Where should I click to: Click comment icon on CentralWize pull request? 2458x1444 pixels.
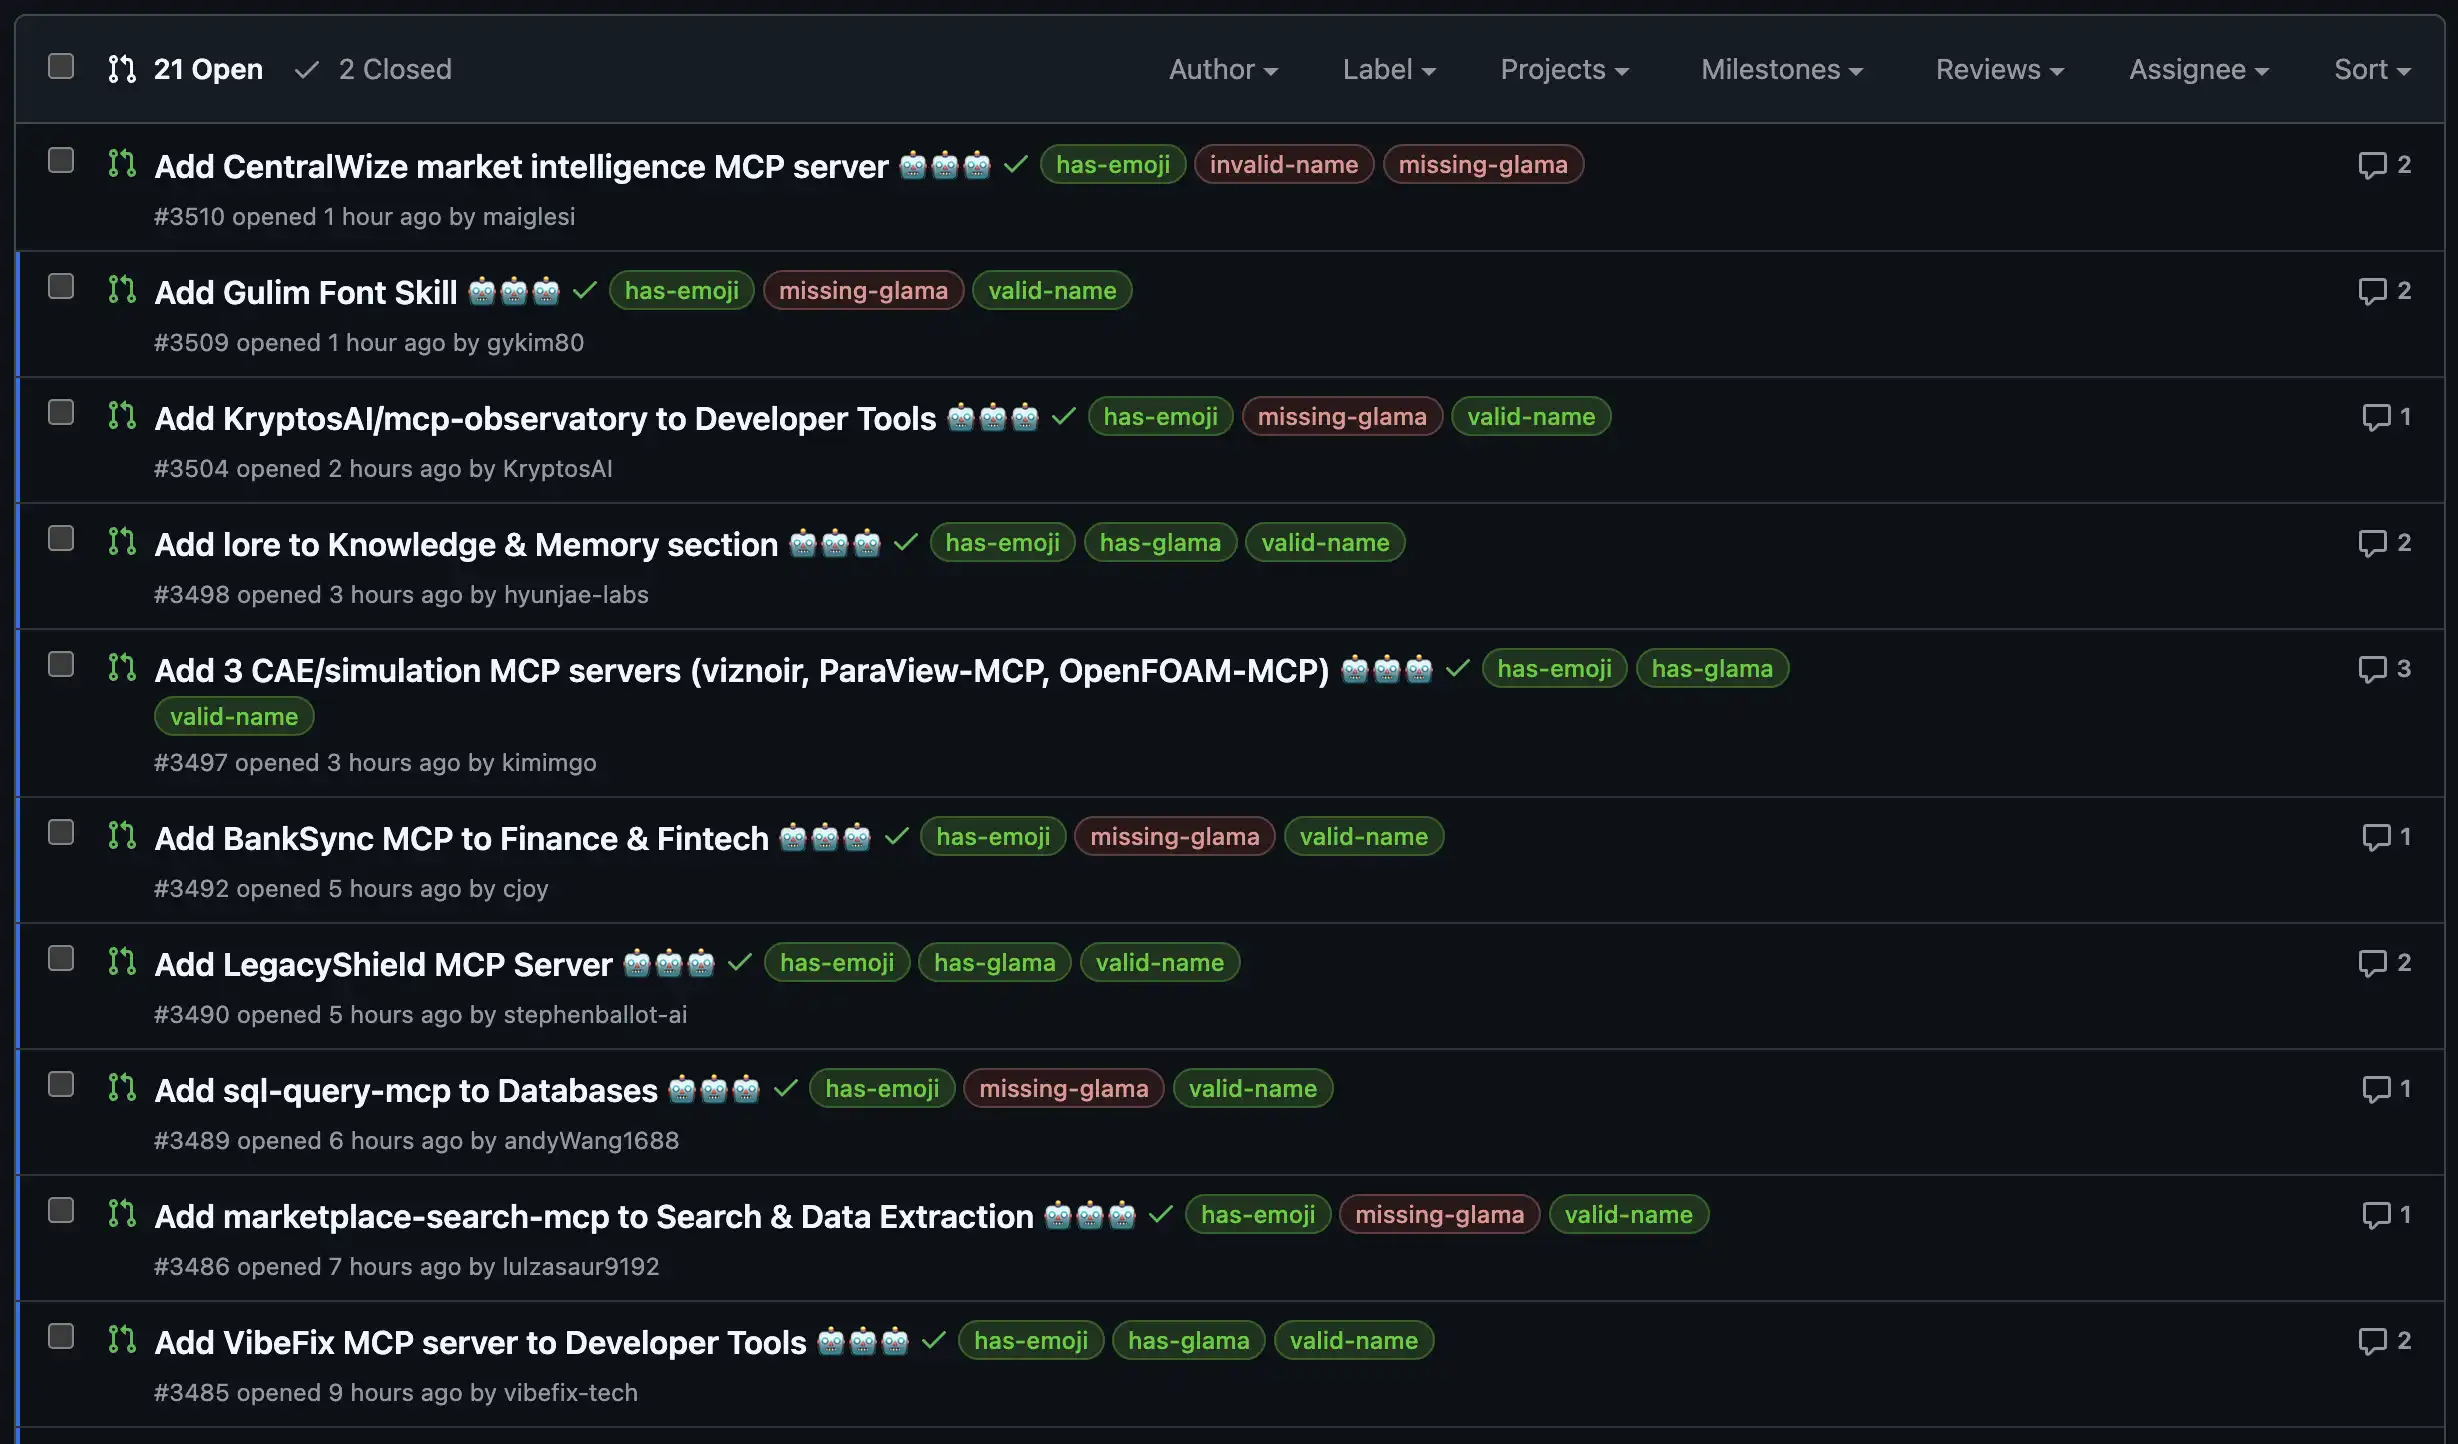pos(2372,165)
